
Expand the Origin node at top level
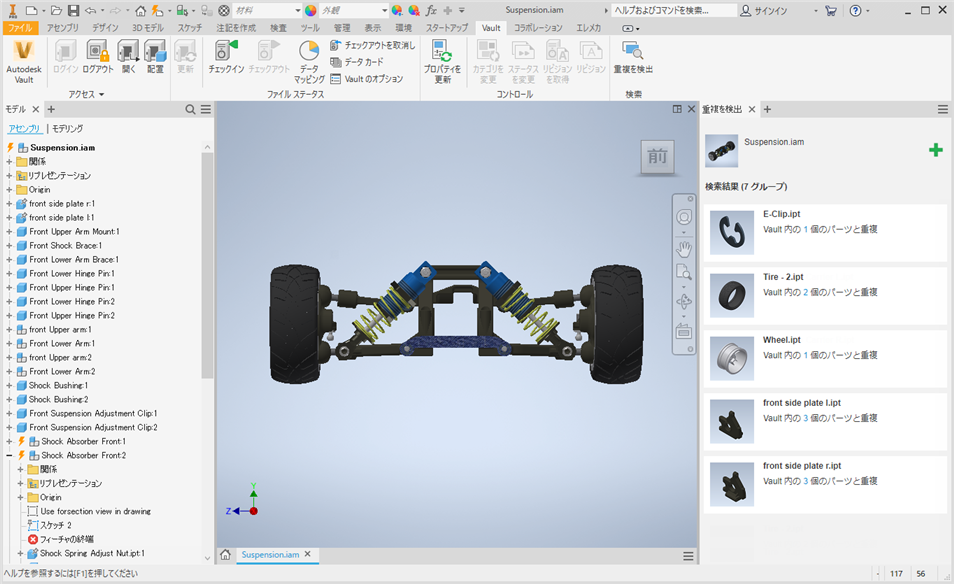pos(9,190)
